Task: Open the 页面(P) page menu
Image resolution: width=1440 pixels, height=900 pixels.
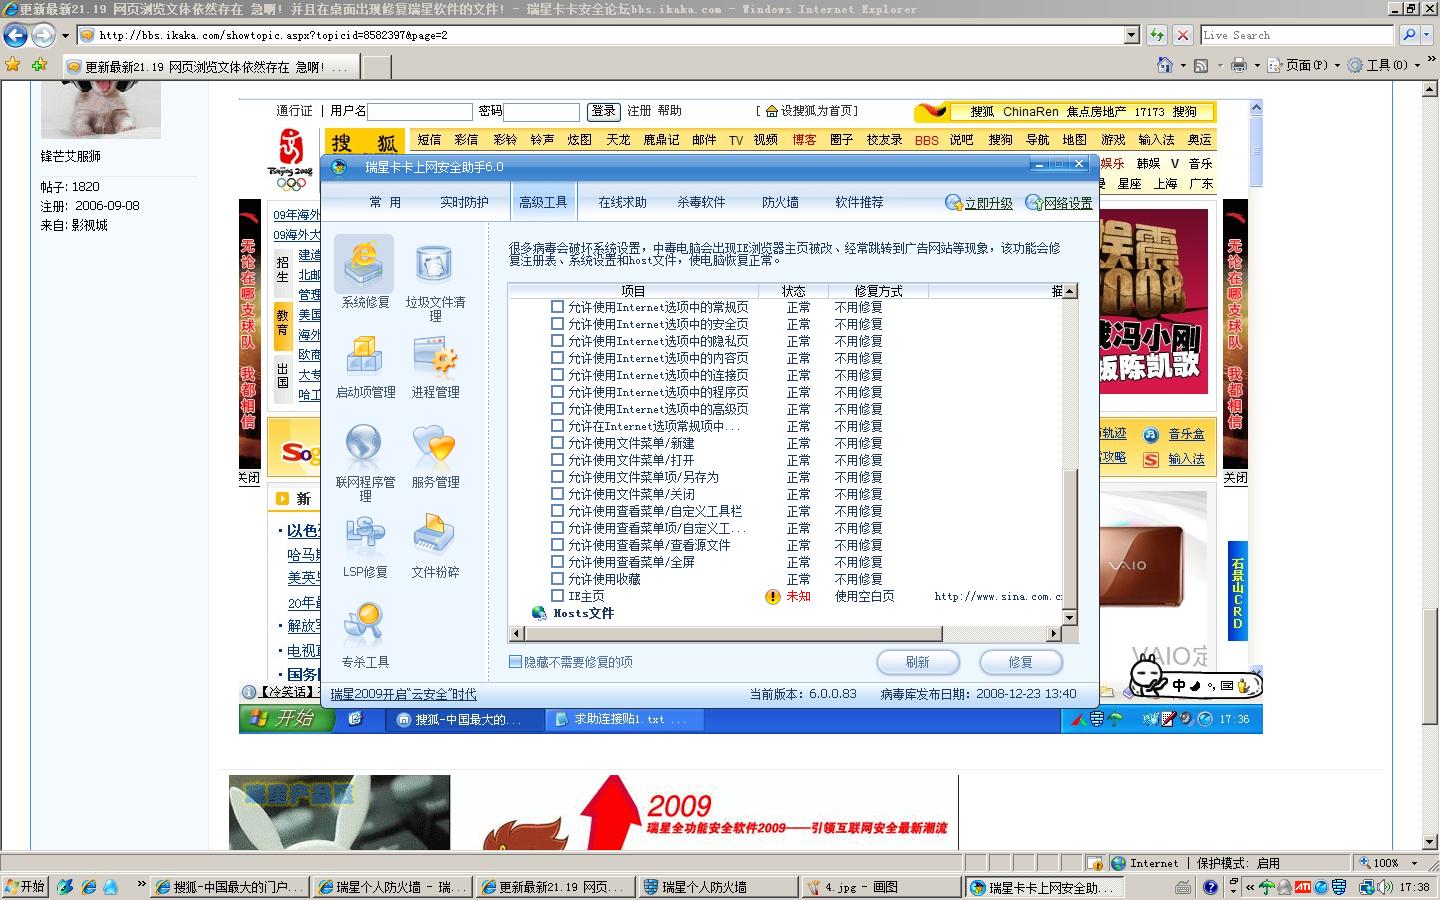Action: pyautogui.click(x=1303, y=65)
